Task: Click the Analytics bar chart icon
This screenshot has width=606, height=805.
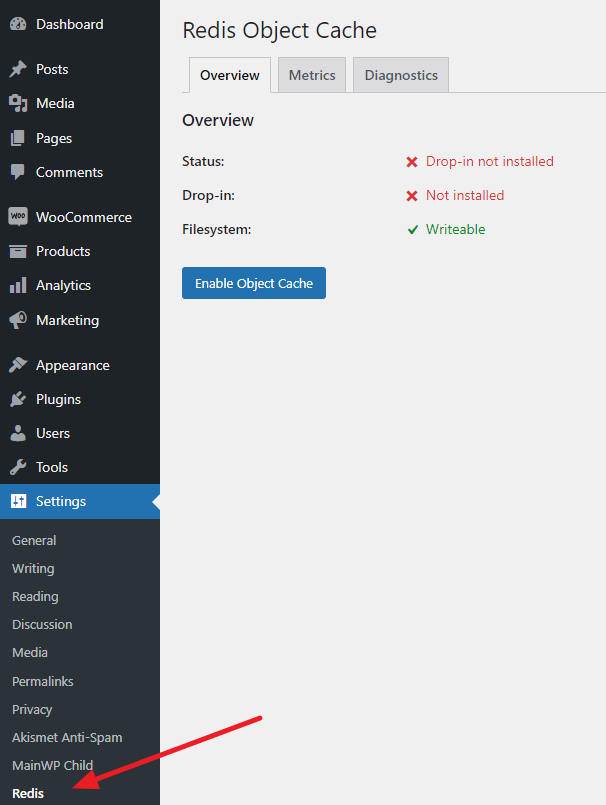Action: [18, 285]
